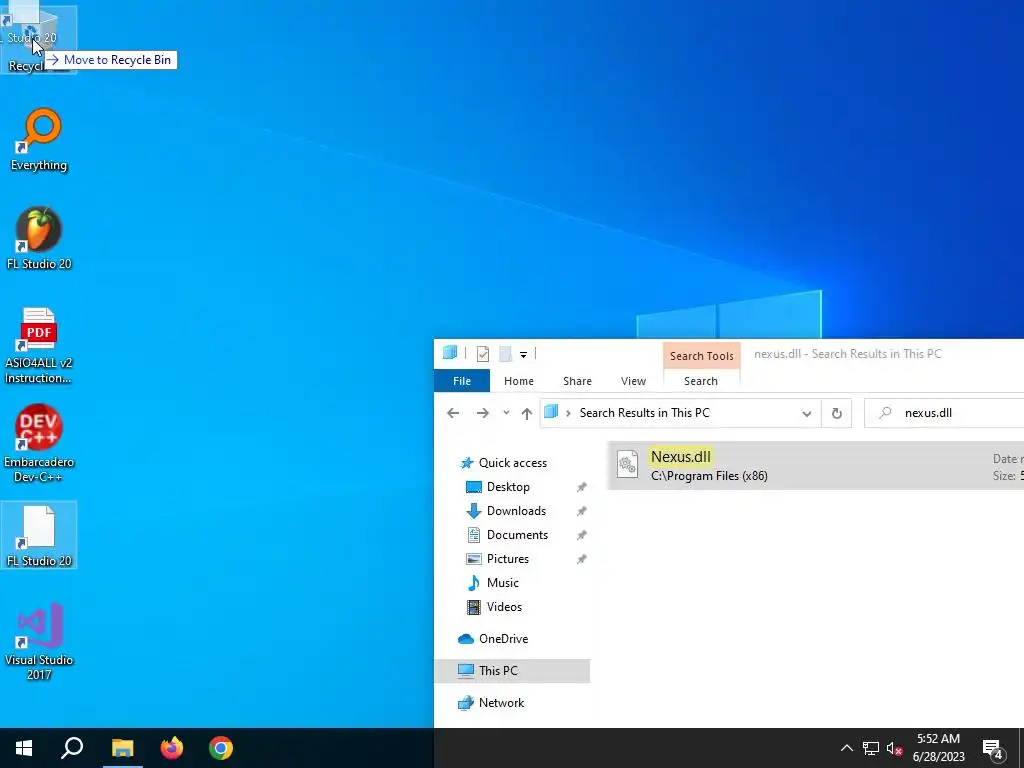The width and height of the screenshot is (1024, 768).
Task: Open network status tray icon
Action: coord(871,748)
